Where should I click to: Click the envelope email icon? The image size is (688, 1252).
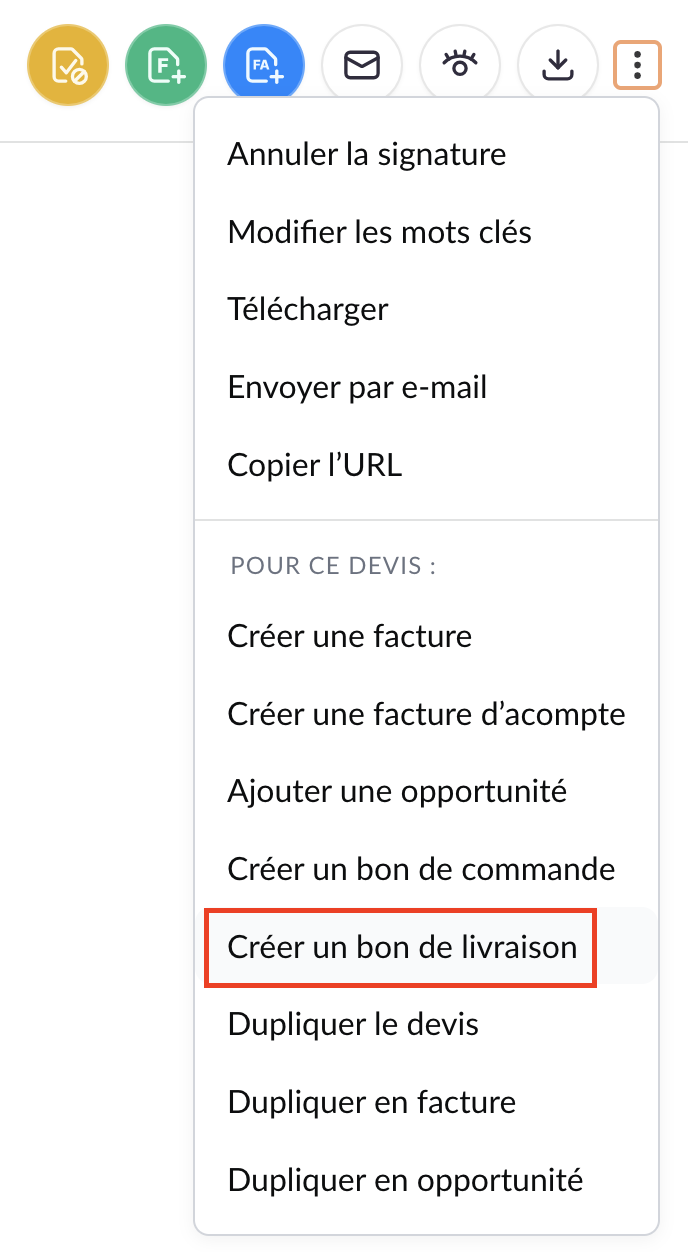(x=362, y=66)
